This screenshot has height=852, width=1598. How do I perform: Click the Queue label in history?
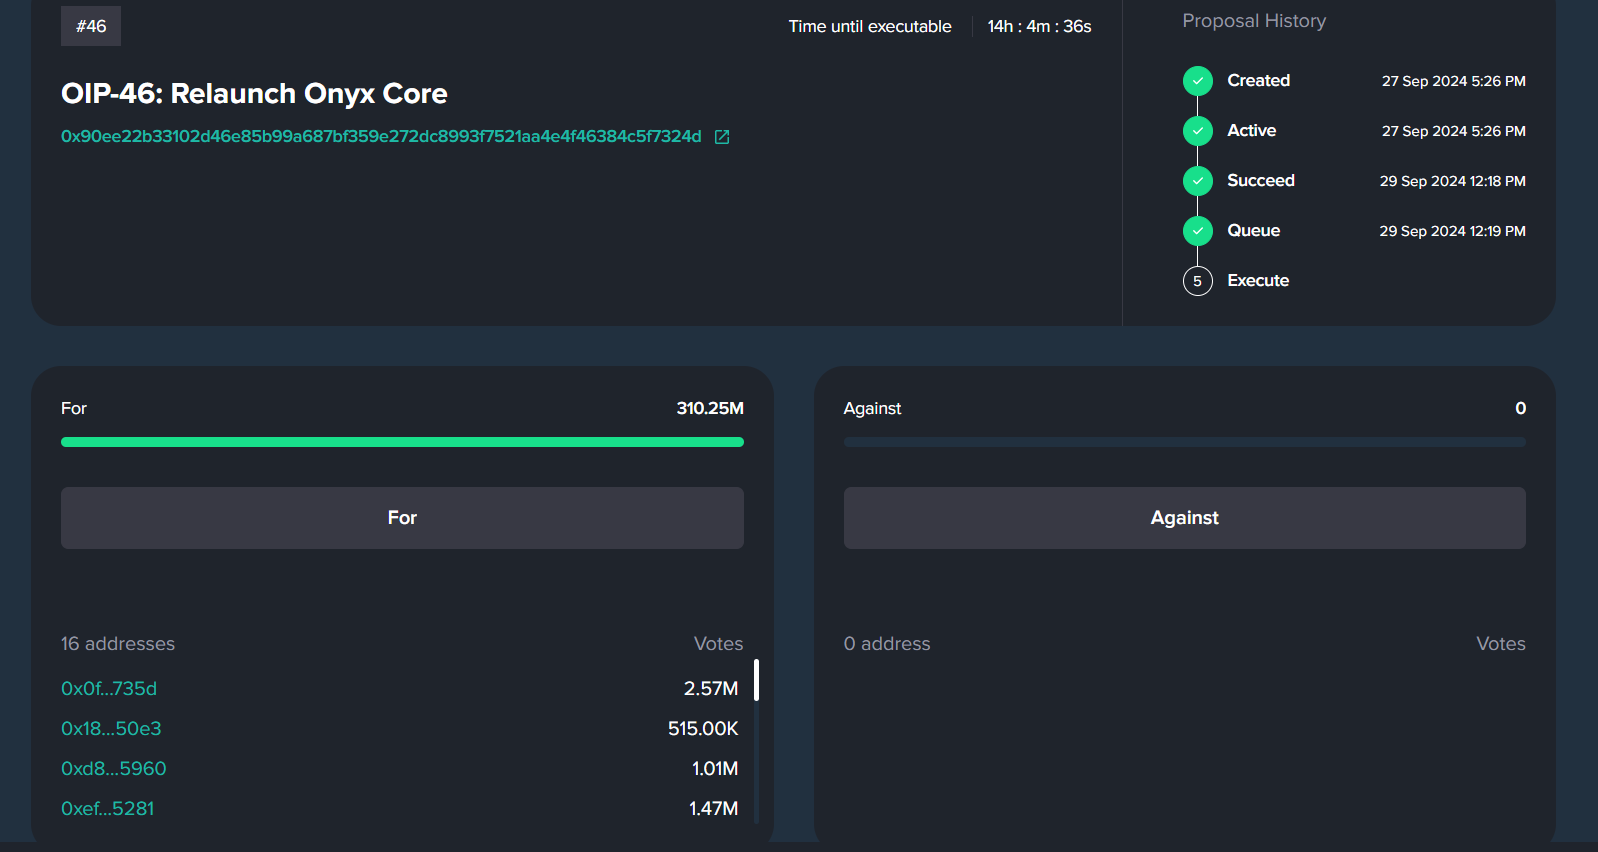click(1253, 230)
